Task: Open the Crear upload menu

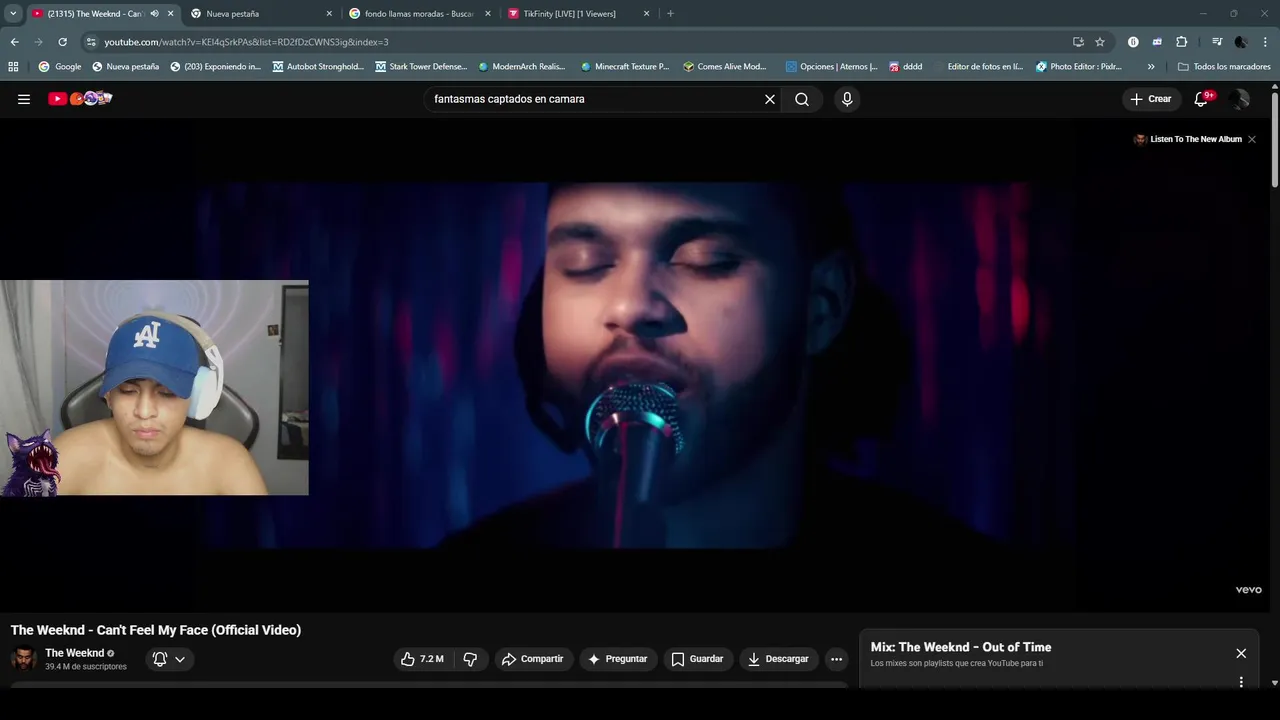Action: pyautogui.click(x=1151, y=99)
